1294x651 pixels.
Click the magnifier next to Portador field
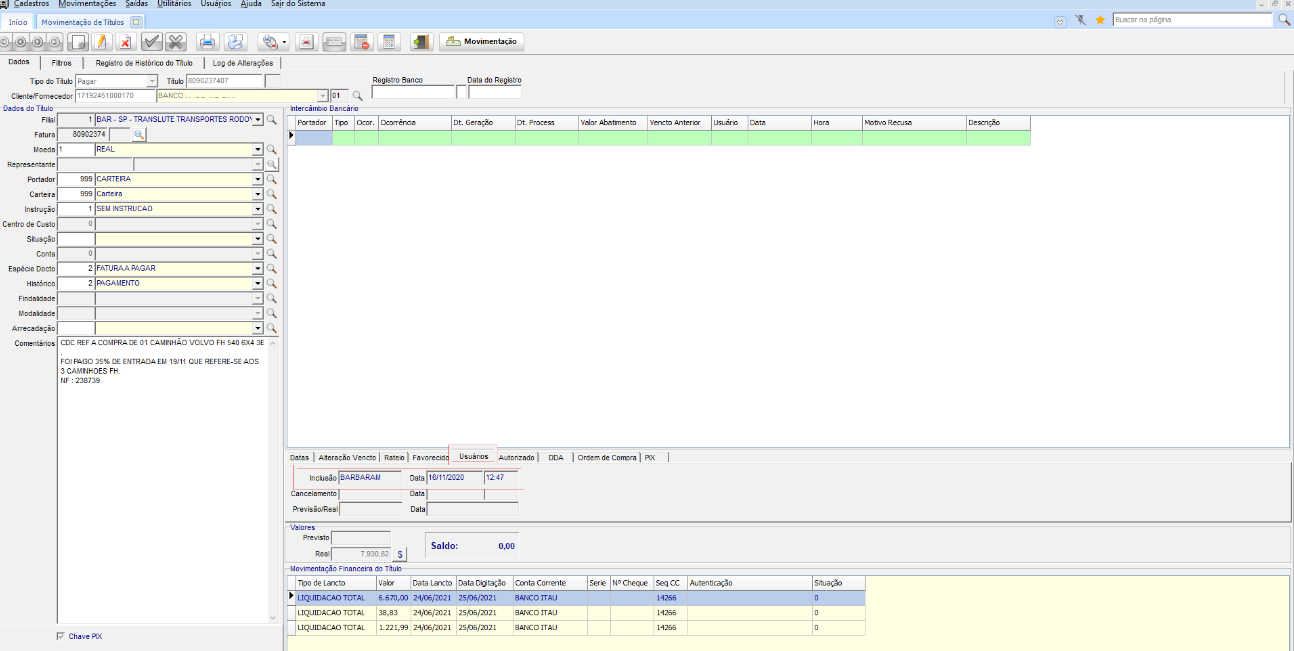[x=271, y=179]
